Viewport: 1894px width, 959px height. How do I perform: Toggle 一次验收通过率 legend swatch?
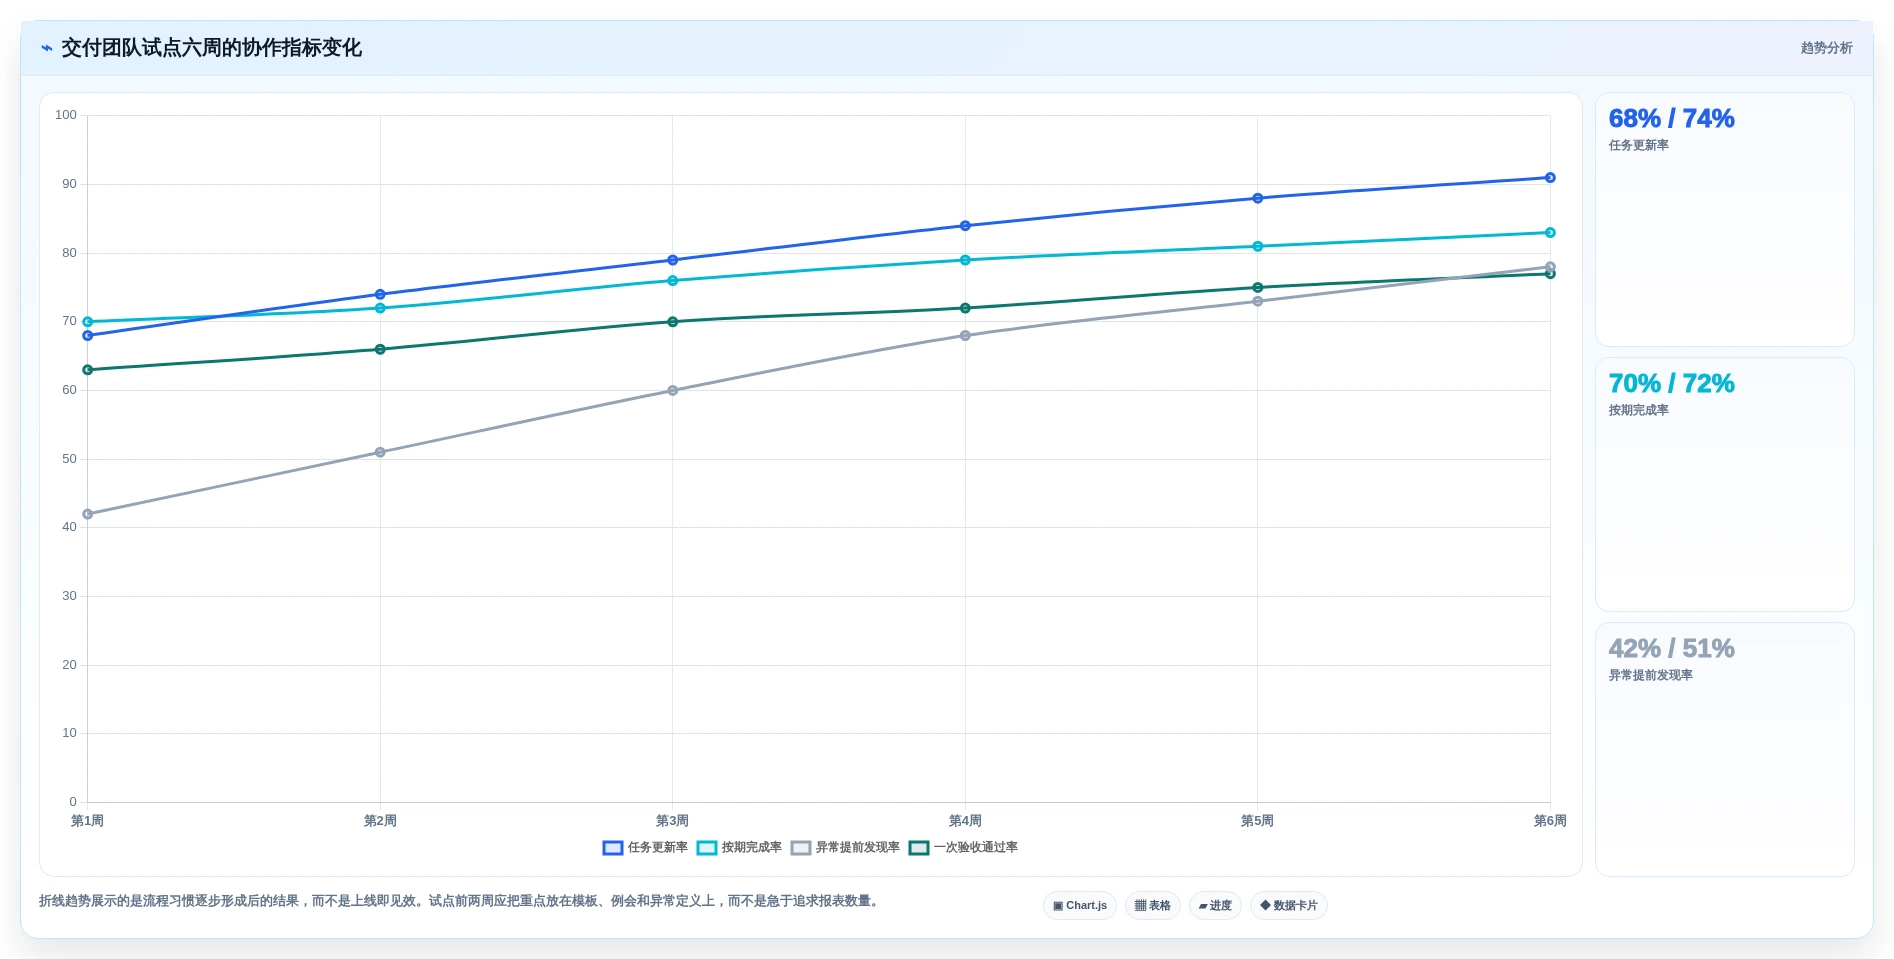tap(919, 848)
